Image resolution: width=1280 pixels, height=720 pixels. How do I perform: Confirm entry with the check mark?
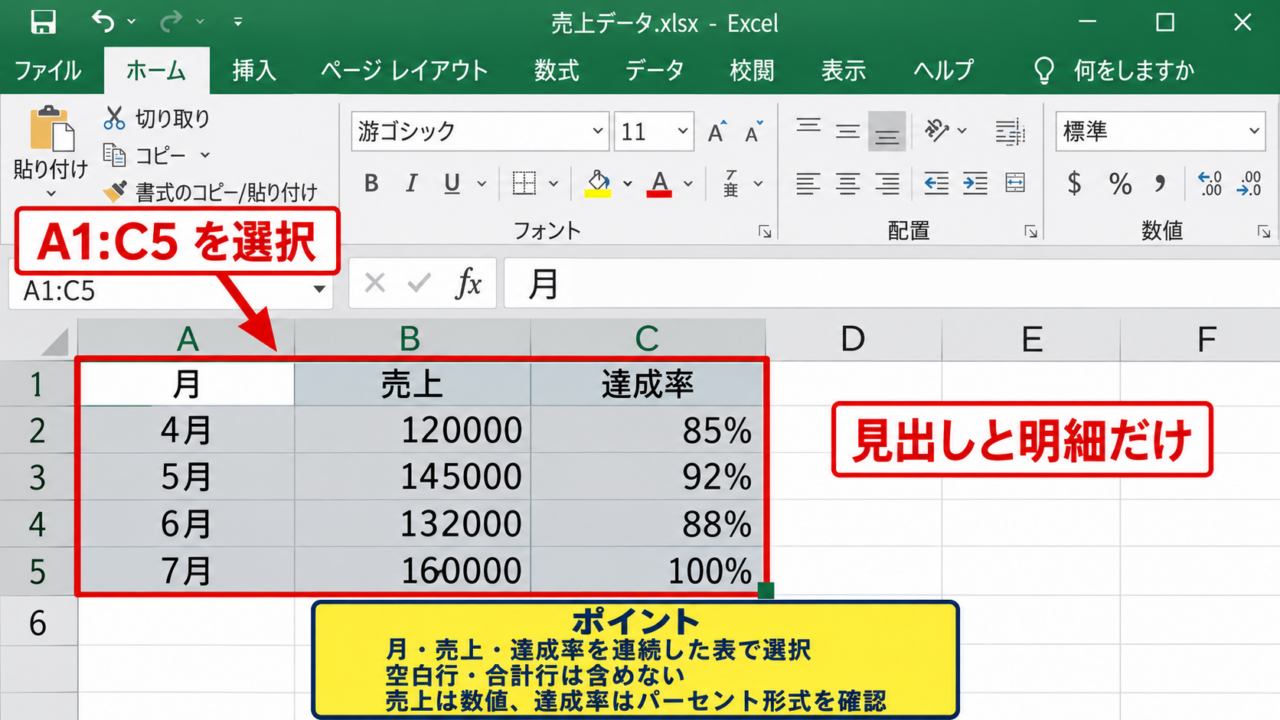[x=420, y=284]
